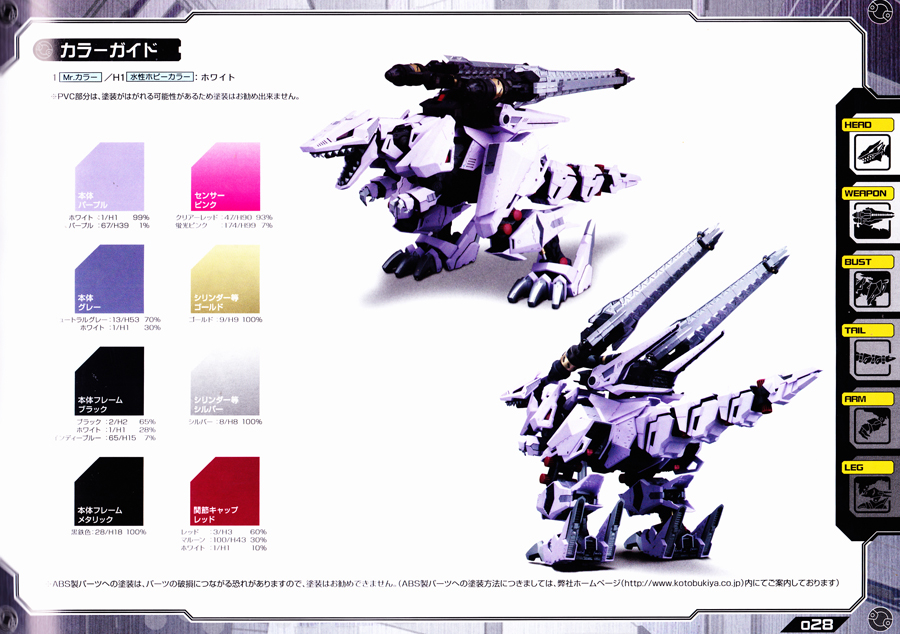Click the ゴールド :9/H9 100% recipe line
This screenshot has height=634, width=900.
225,320
